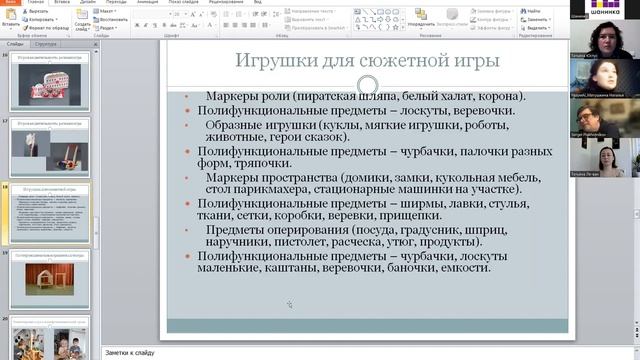The image size is (640, 360).
Task: Close the slides thumbnail pane
Action: coord(96,44)
